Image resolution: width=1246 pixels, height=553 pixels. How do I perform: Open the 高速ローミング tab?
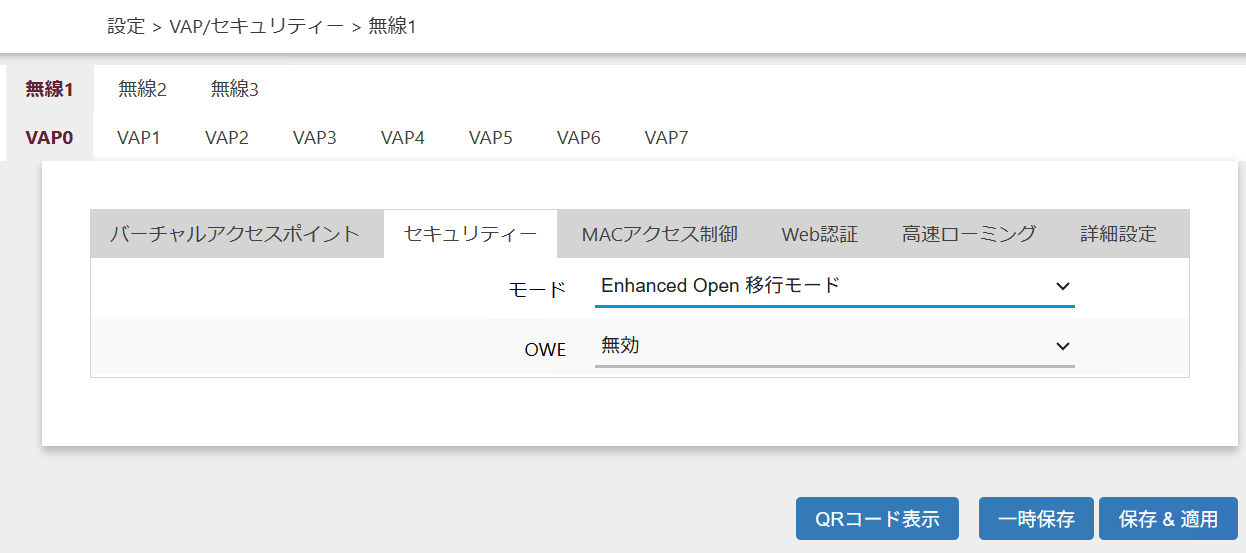tap(969, 234)
